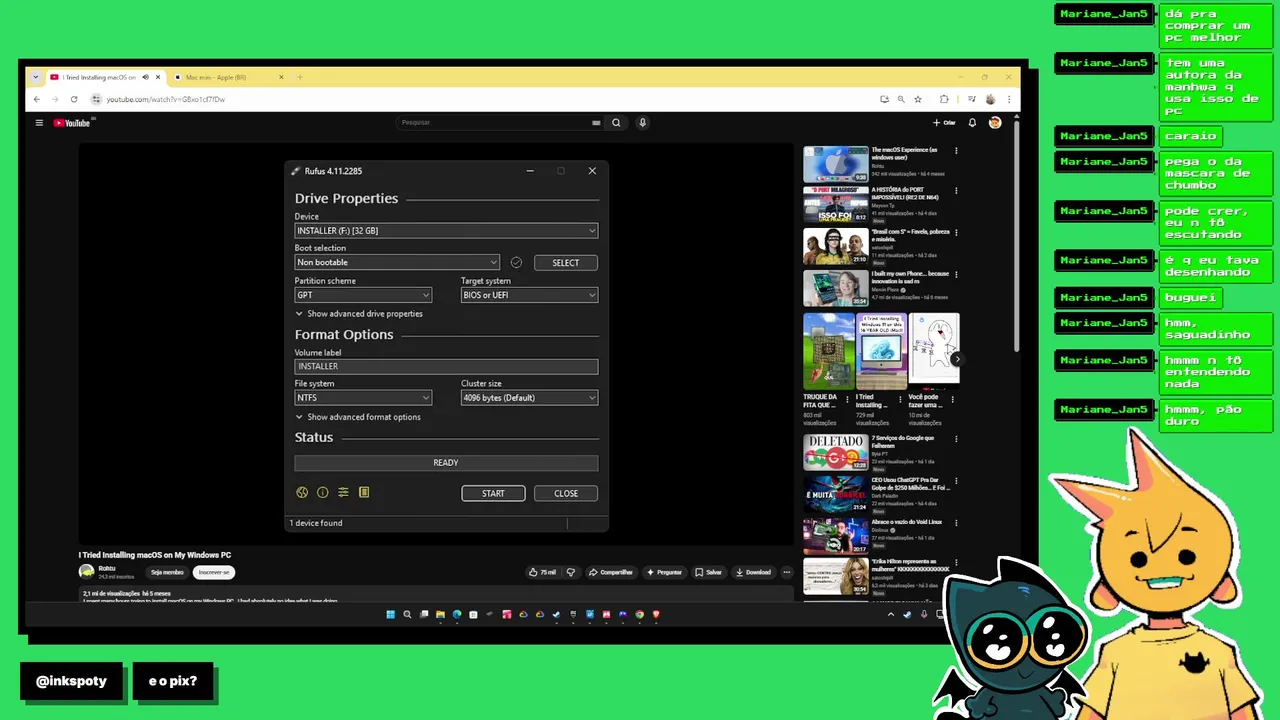Viewport: 1280px width, 720px height.
Task: Mute the YouTube tab audio icon
Action: [x=145, y=77]
